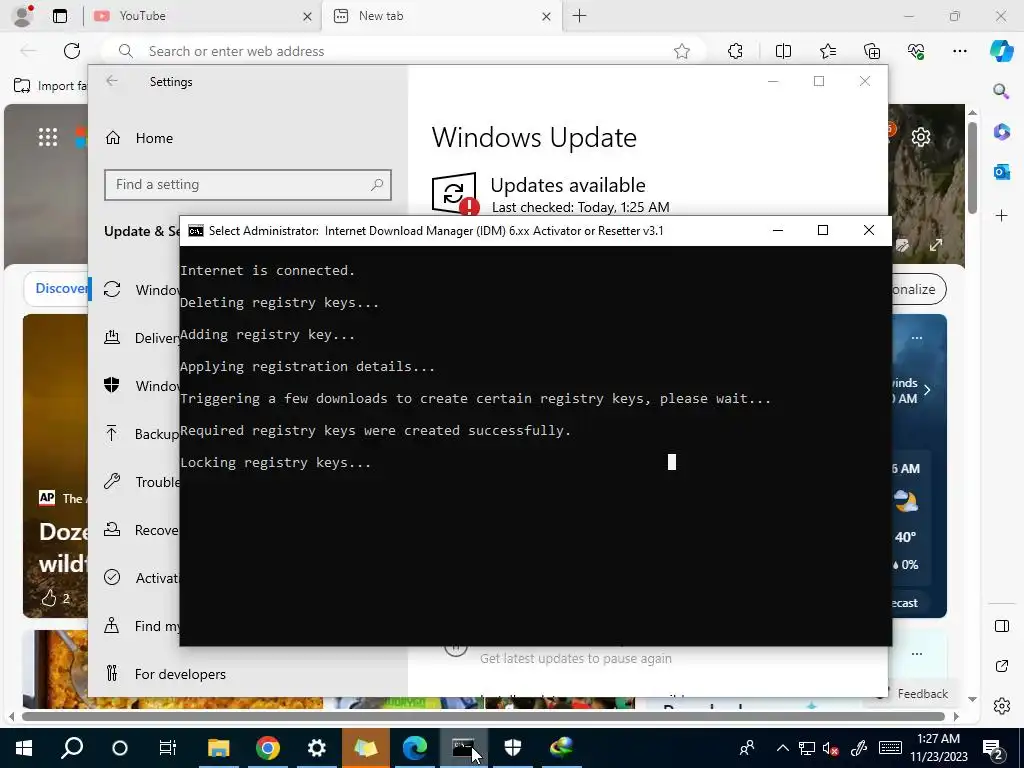Close the IDM Activator console window
The image size is (1024, 768).
pyautogui.click(x=869, y=230)
